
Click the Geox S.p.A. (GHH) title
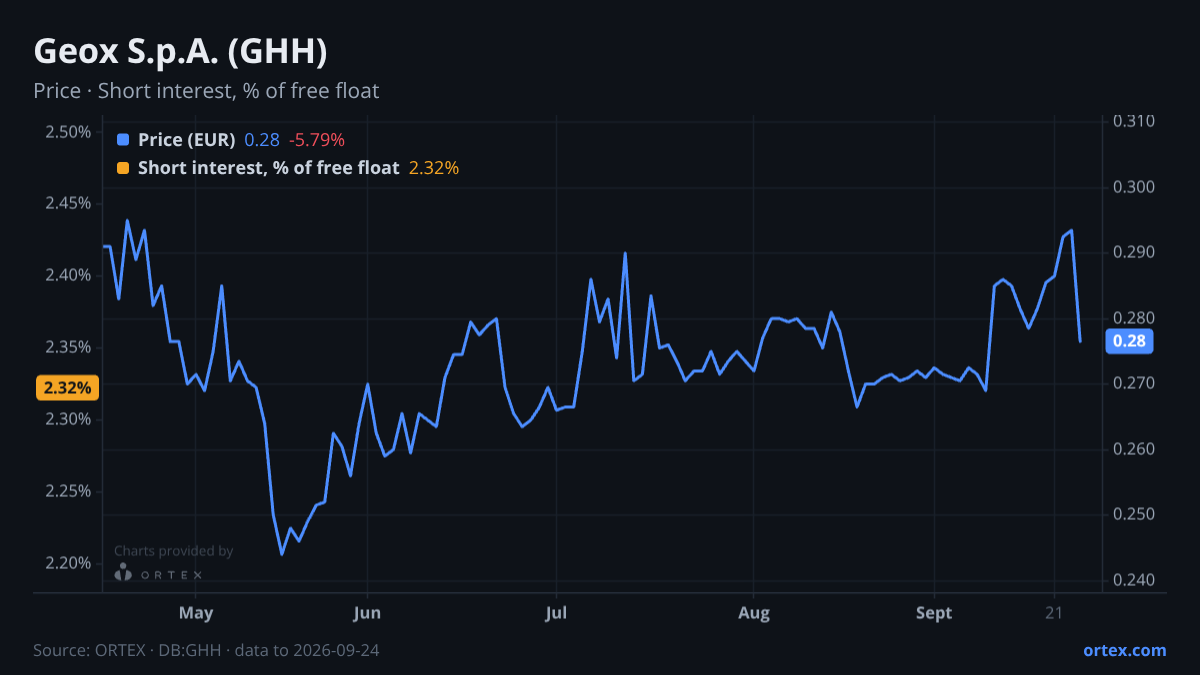pyautogui.click(x=181, y=51)
